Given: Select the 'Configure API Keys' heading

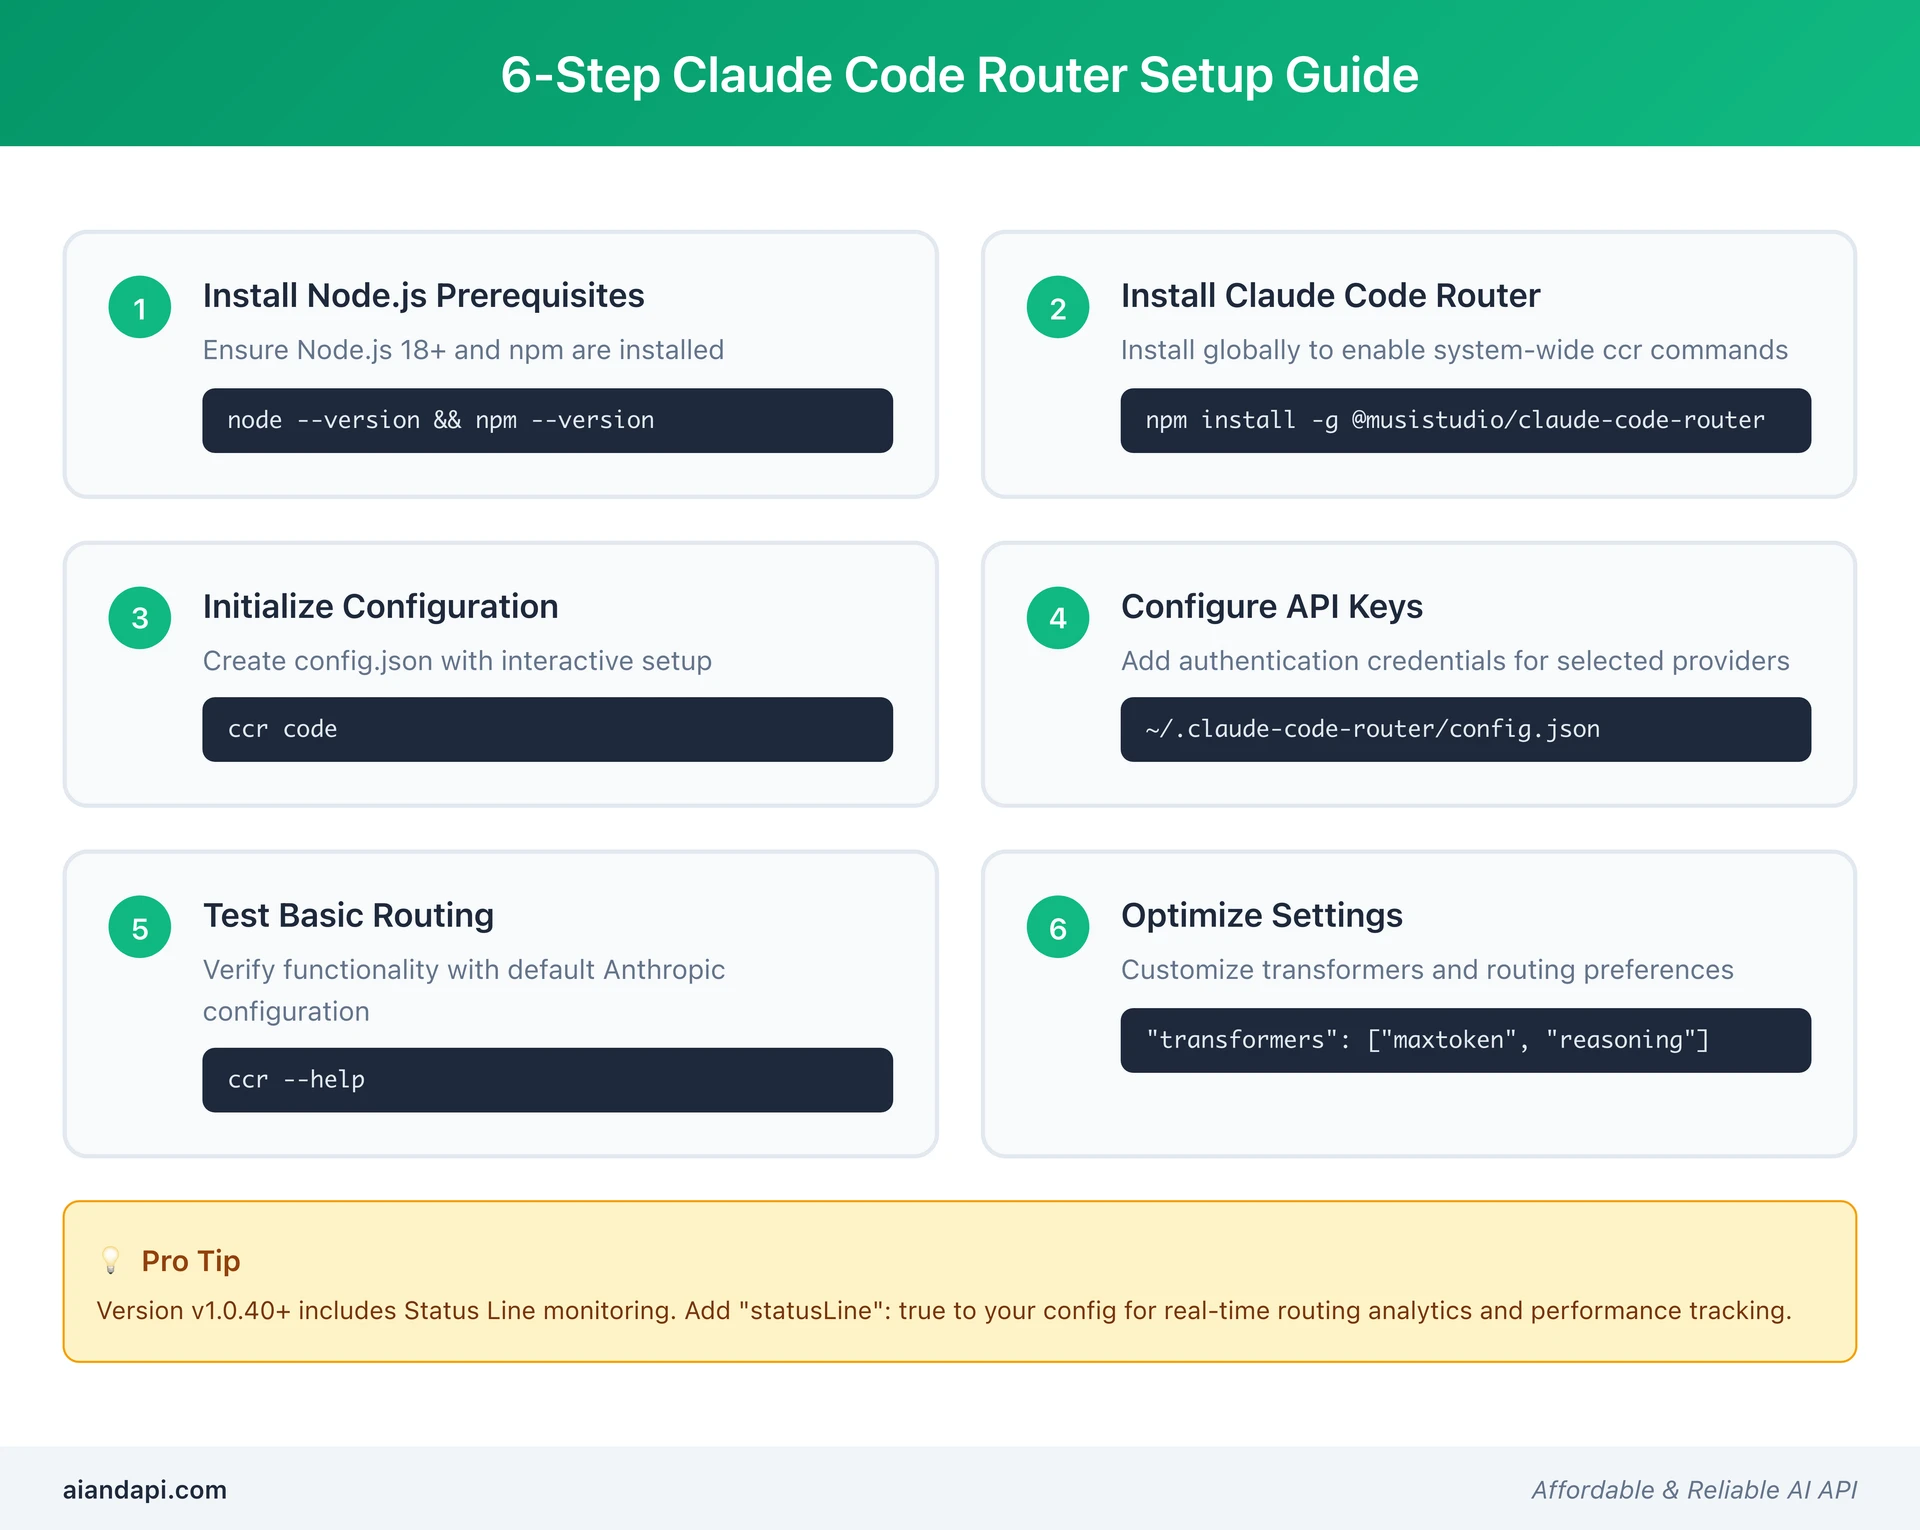Looking at the screenshot, I should (1271, 607).
